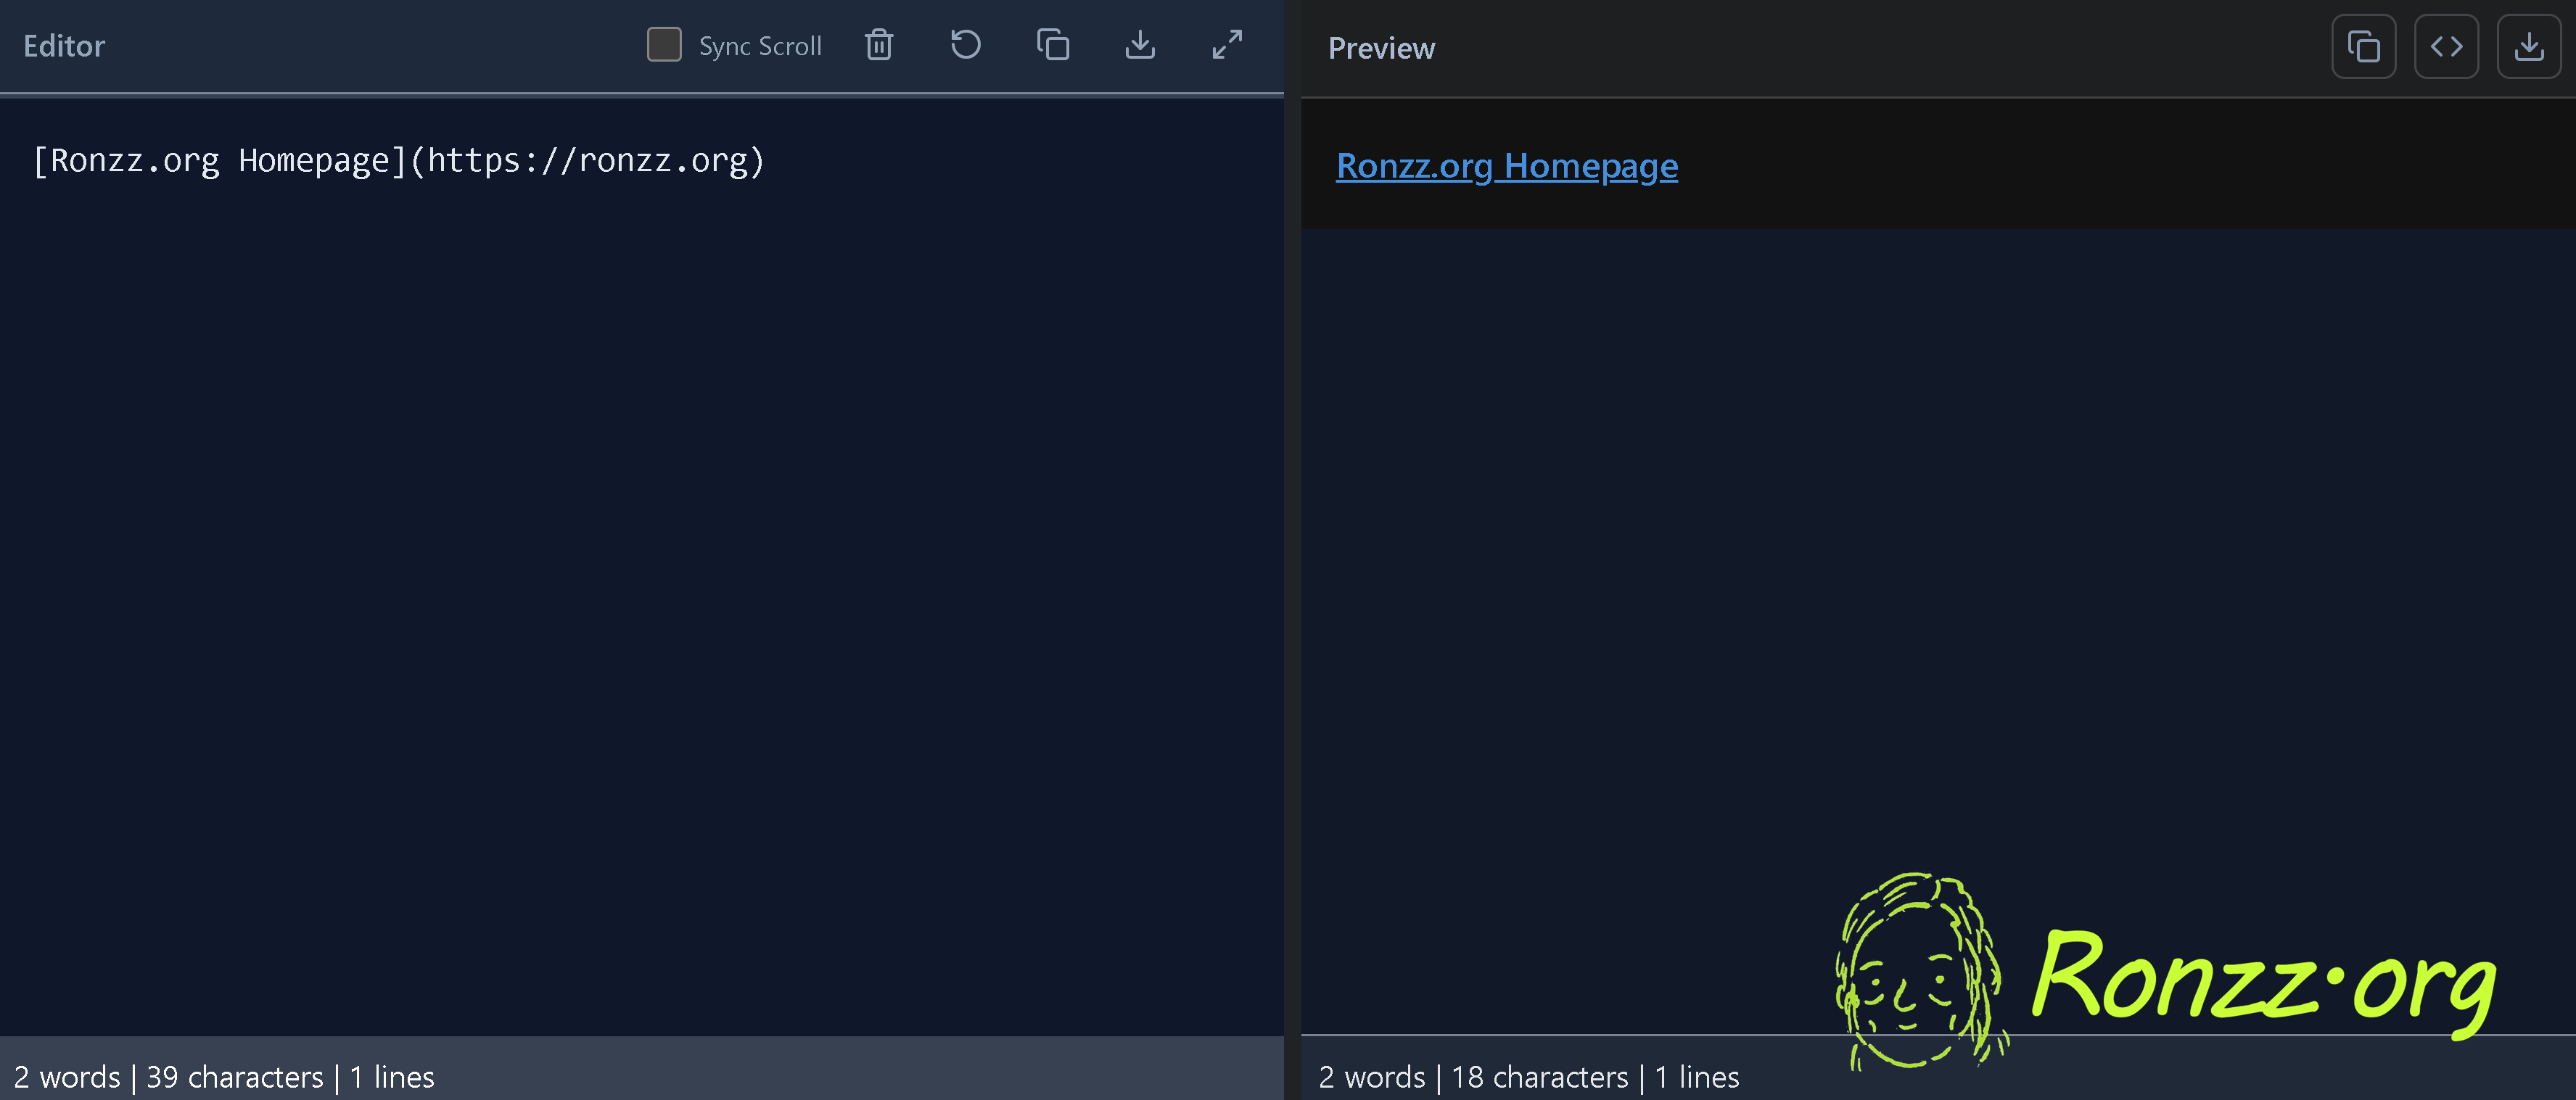This screenshot has height=1100, width=2576.
Task: Click the Preview panel title
Action: [1381, 48]
